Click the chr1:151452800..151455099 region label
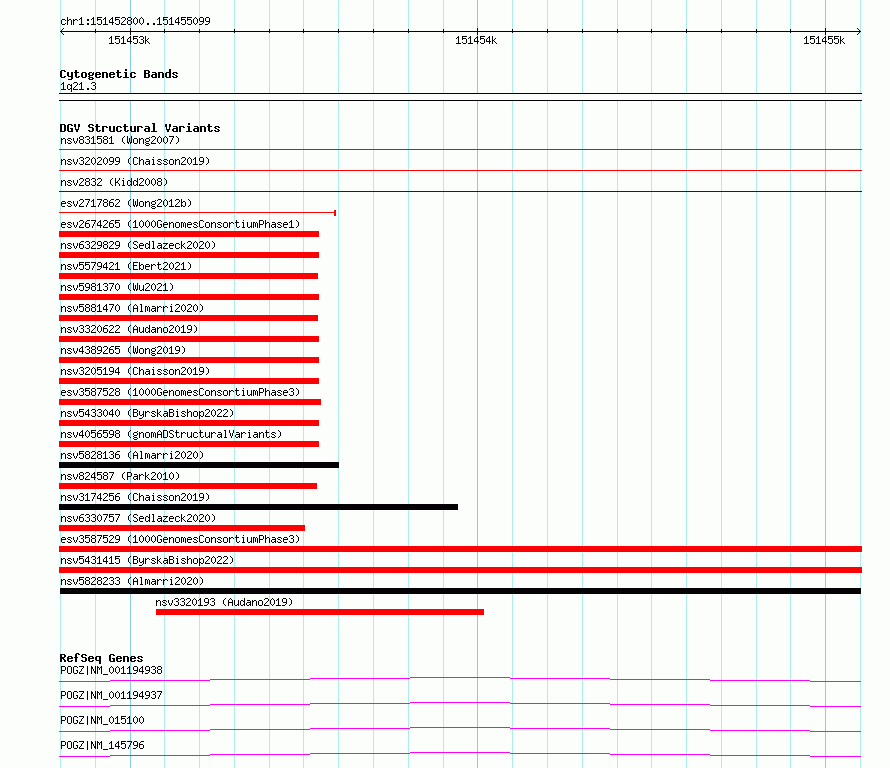The width and height of the screenshot is (890, 768). [135, 21]
